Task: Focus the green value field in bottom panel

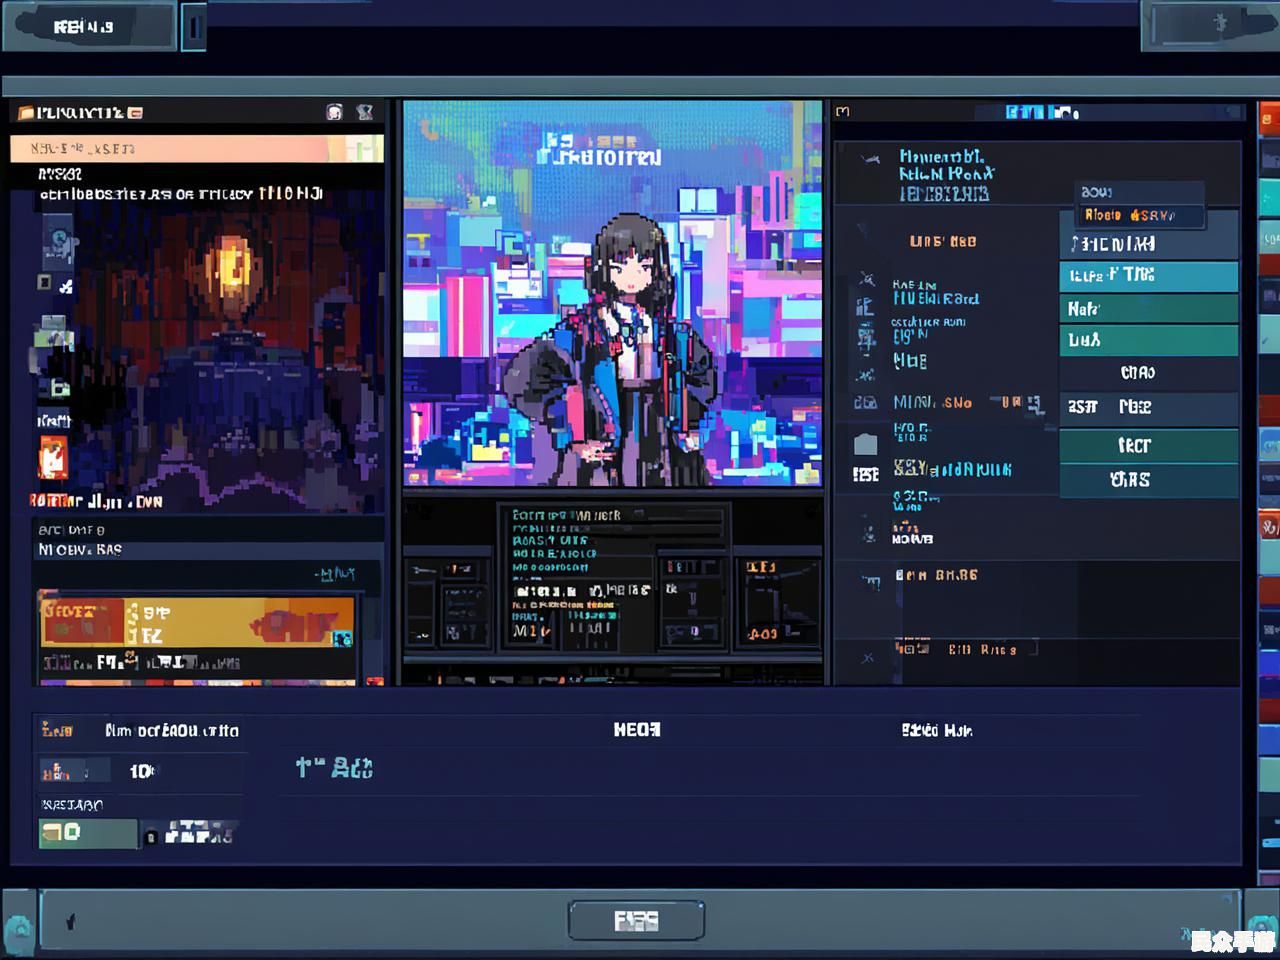Action: pos(88,833)
